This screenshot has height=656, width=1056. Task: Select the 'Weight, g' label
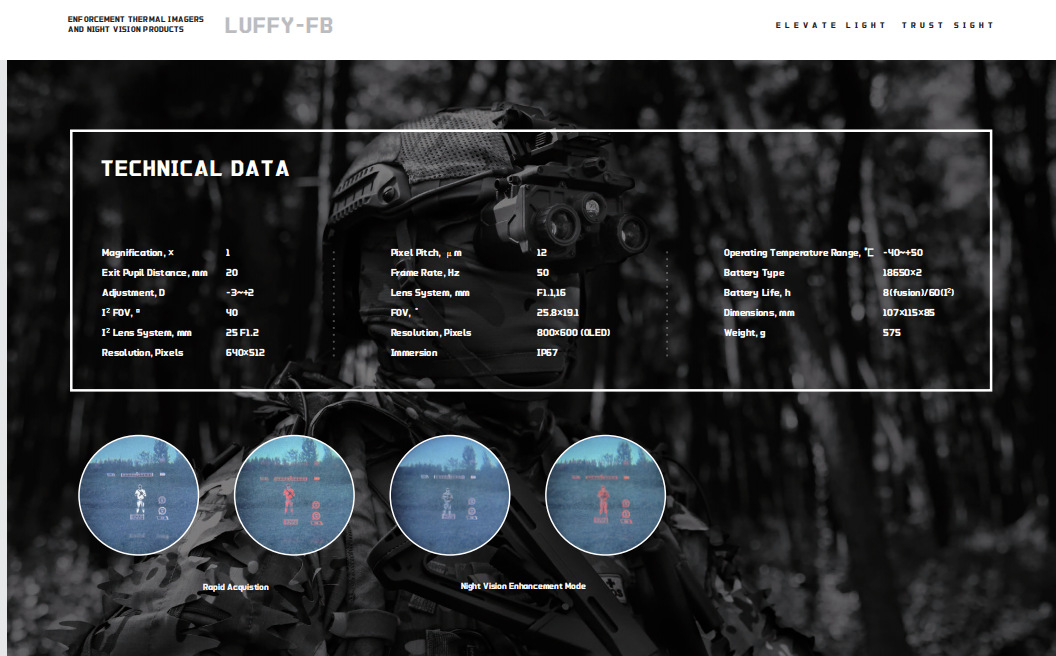click(x=744, y=333)
